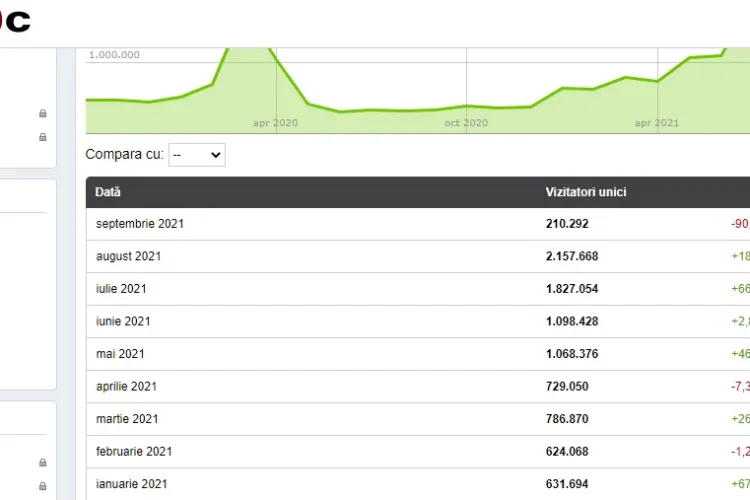Select the 'august 2021' row
Image resolution: width=750 pixels, height=500 pixels.
pos(128,256)
